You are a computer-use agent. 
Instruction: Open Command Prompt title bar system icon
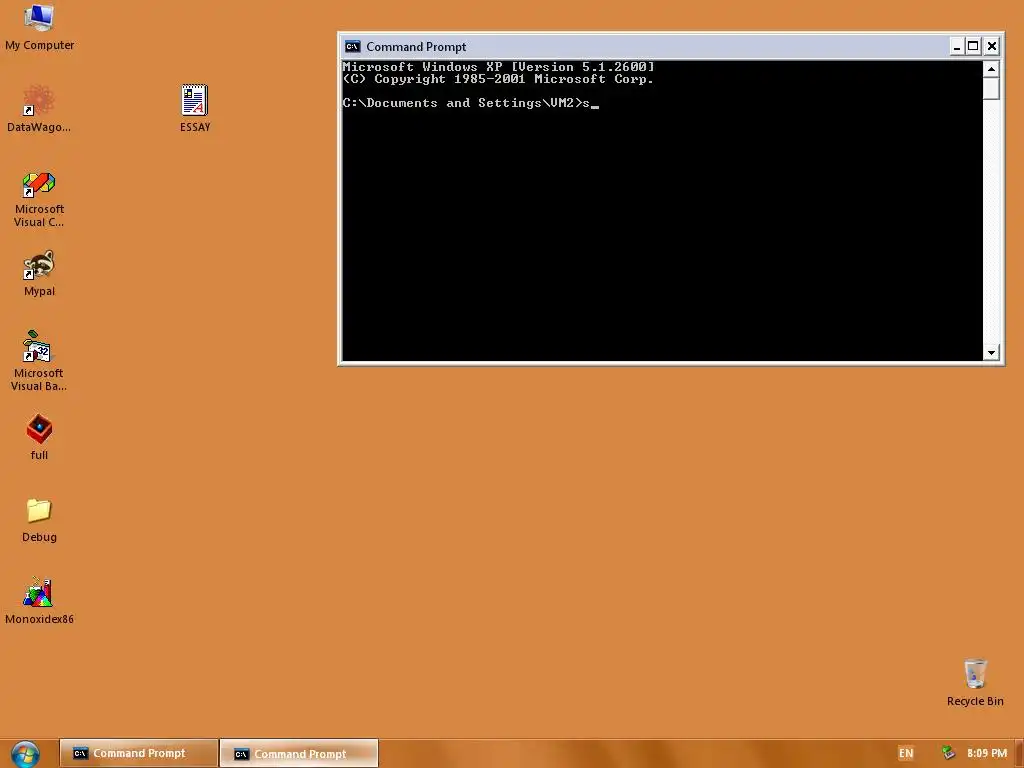[353, 46]
